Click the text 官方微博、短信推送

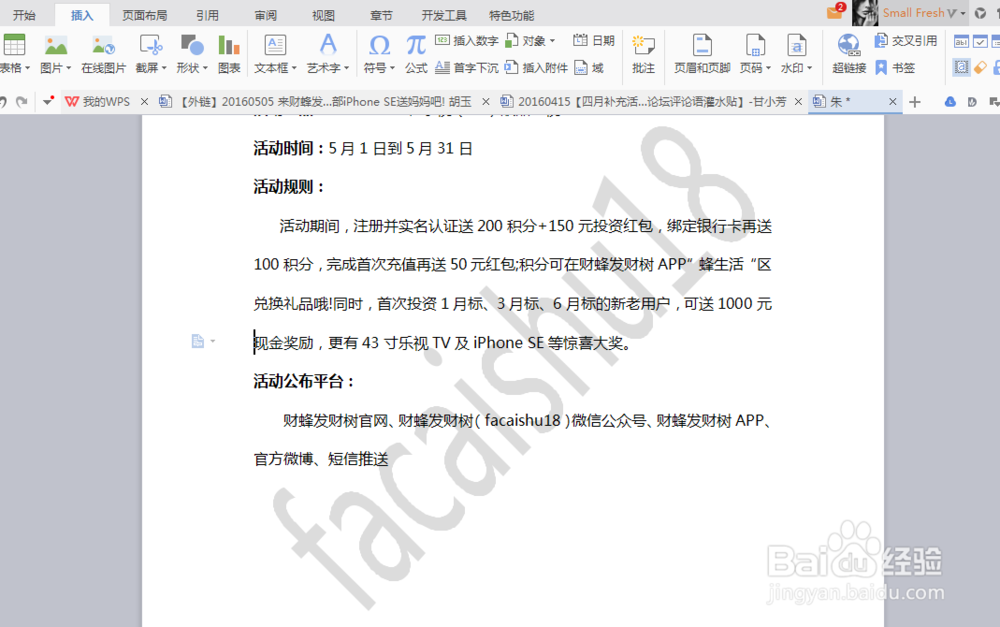[321, 459]
